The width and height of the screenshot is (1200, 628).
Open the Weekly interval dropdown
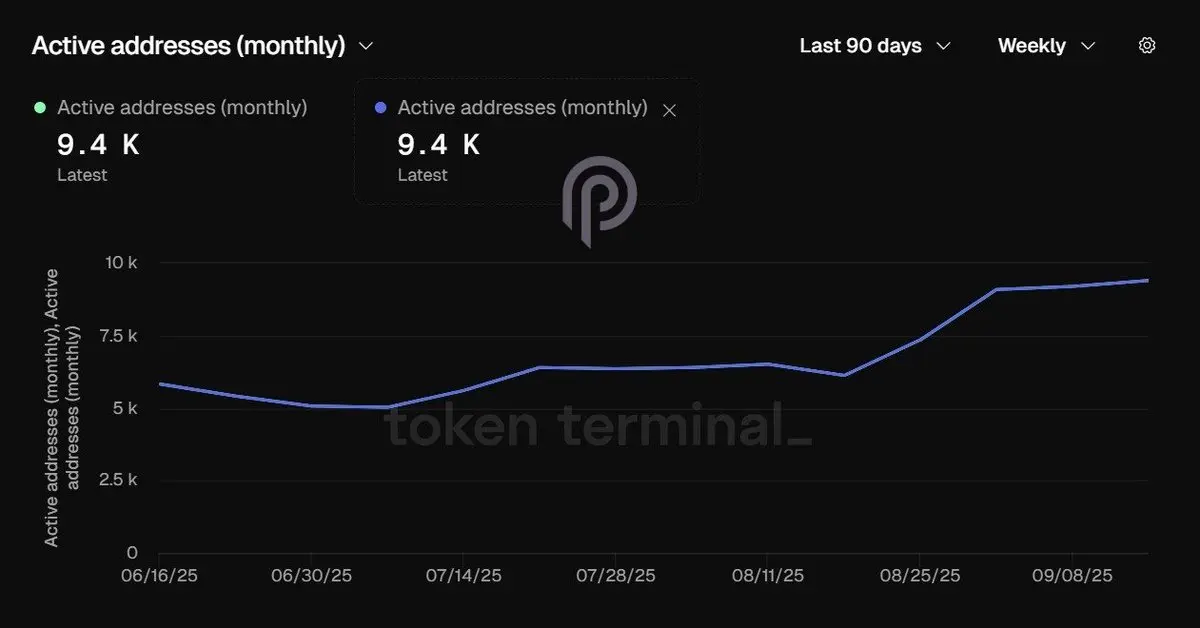click(x=1047, y=46)
